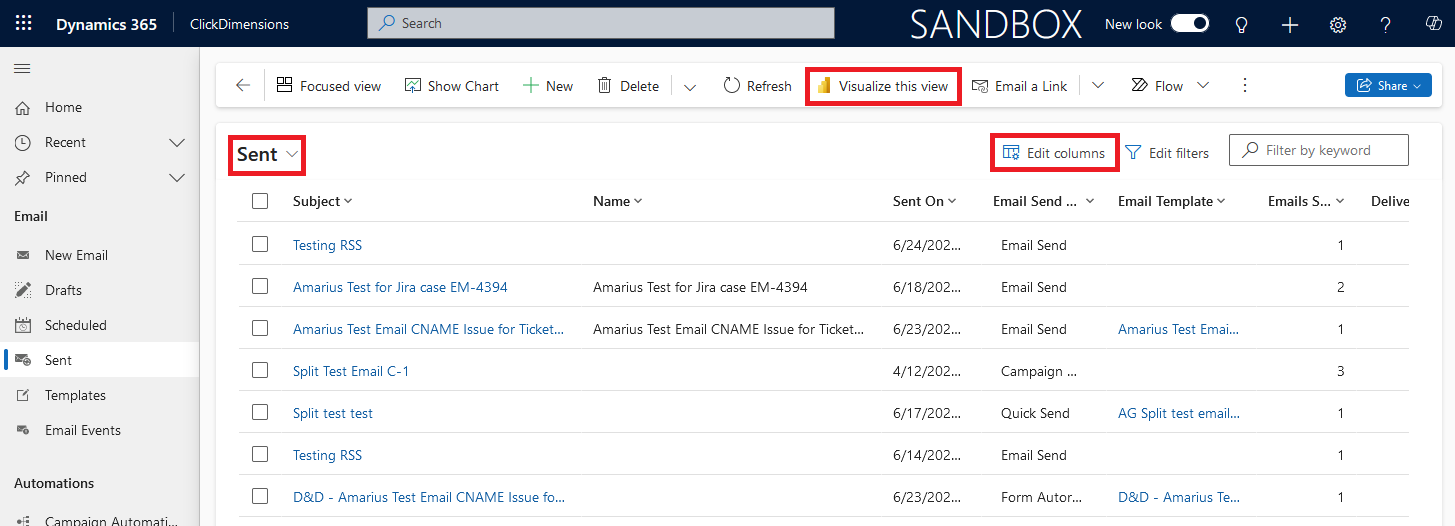This screenshot has height=526, width=1455.
Task: Select checkbox for Split test test row
Action: (260, 412)
